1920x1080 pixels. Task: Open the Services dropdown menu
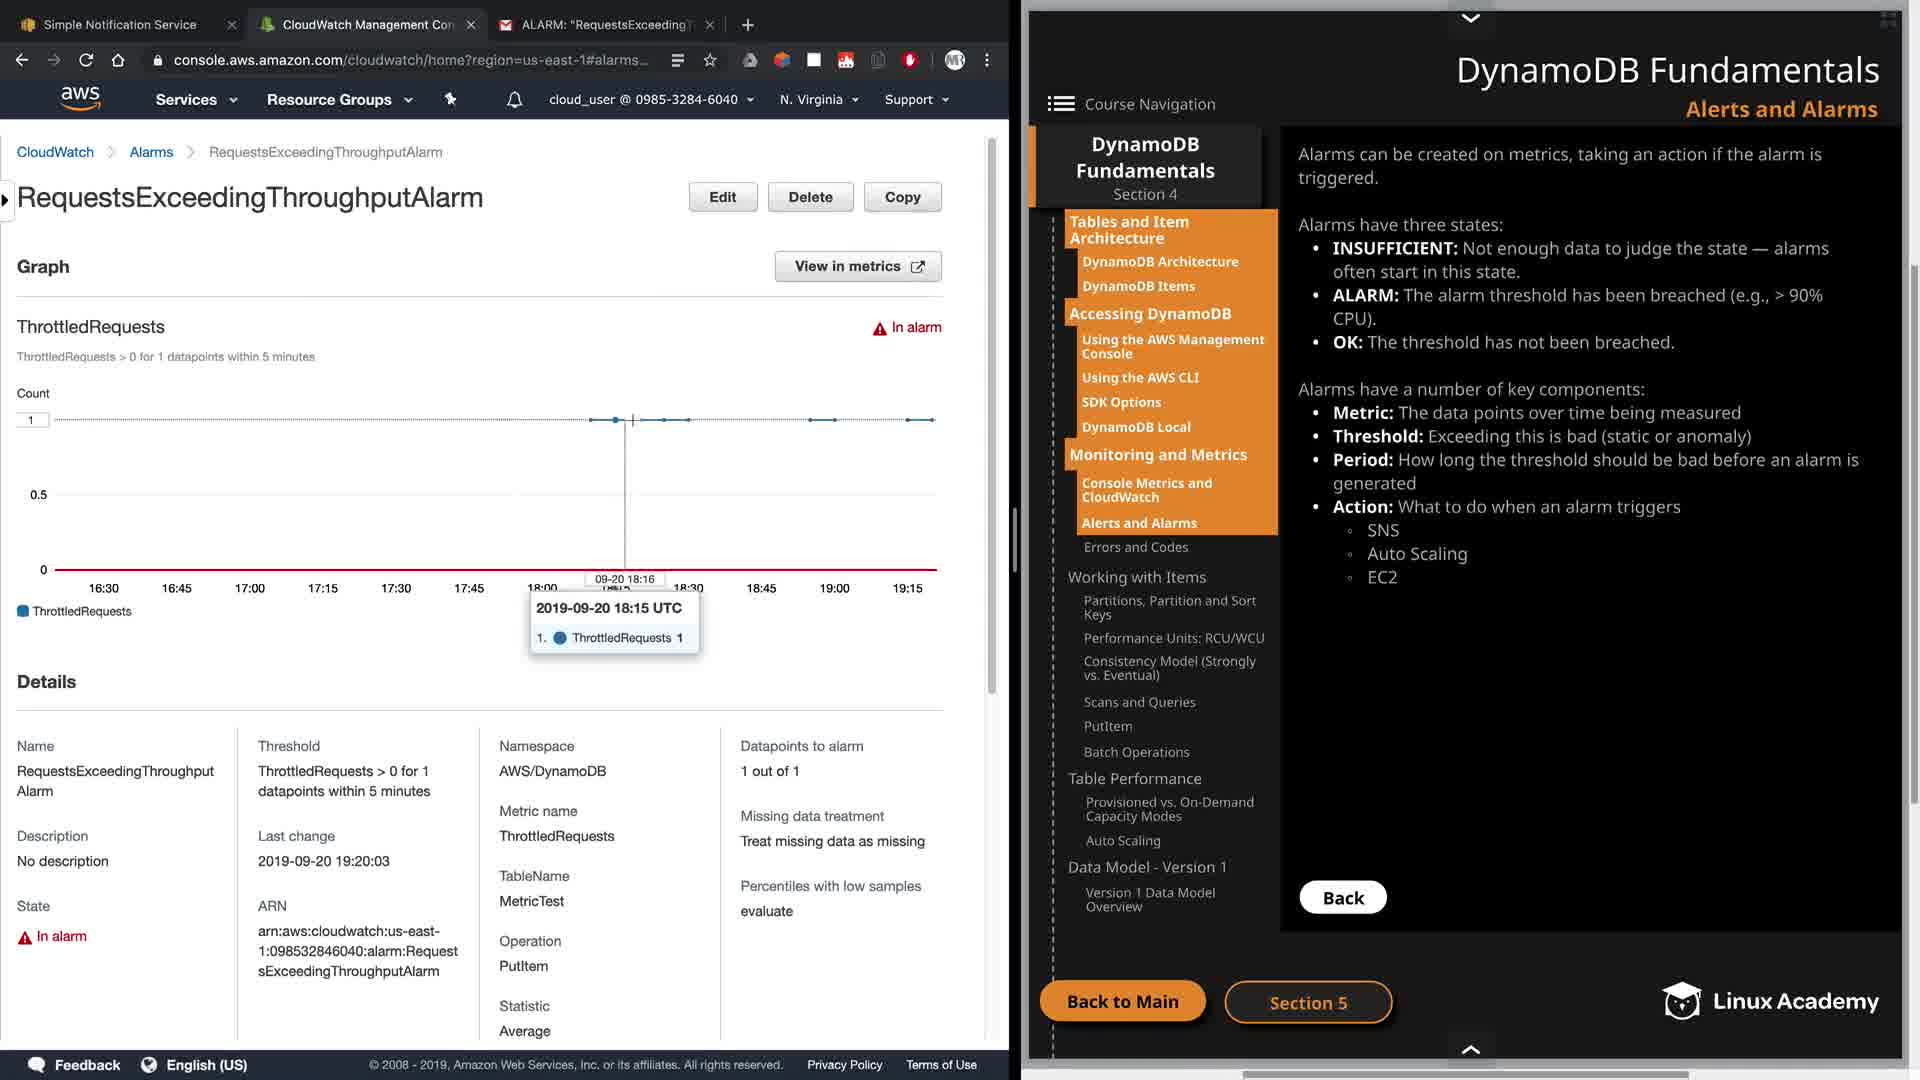coord(196,99)
